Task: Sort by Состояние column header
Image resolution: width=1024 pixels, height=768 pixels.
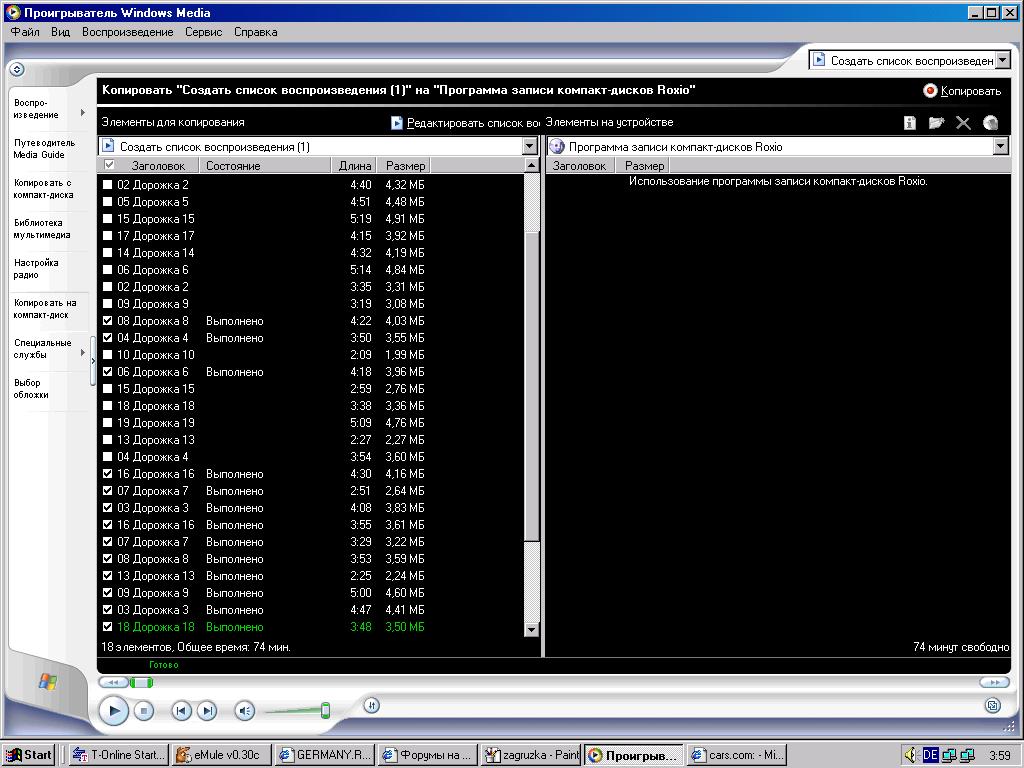Action: click(x=265, y=166)
